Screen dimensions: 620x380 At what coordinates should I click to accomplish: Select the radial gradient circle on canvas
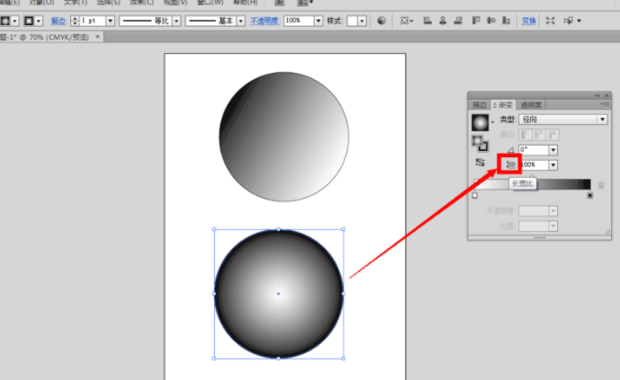[x=279, y=294]
